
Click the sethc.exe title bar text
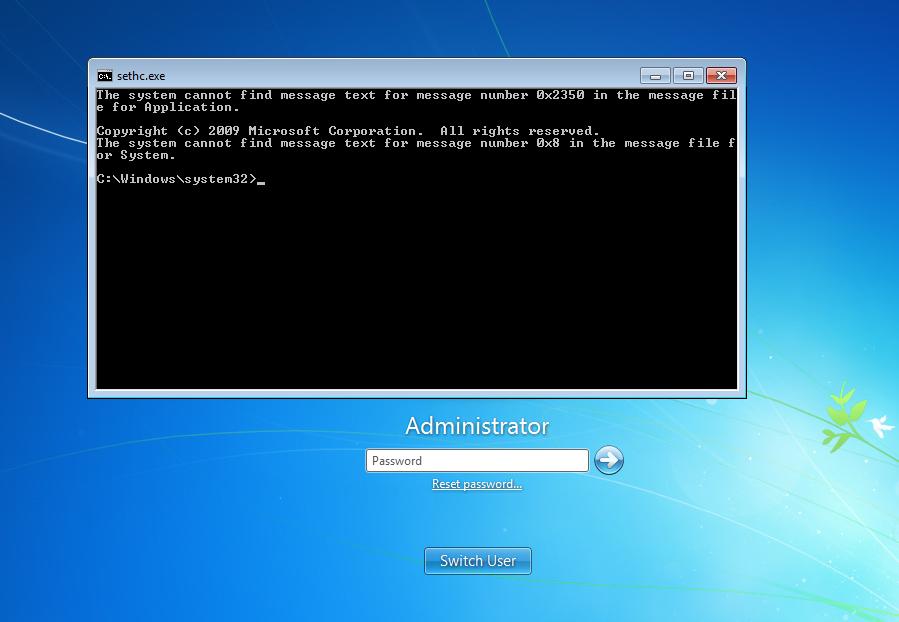click(x=141, y=76)
